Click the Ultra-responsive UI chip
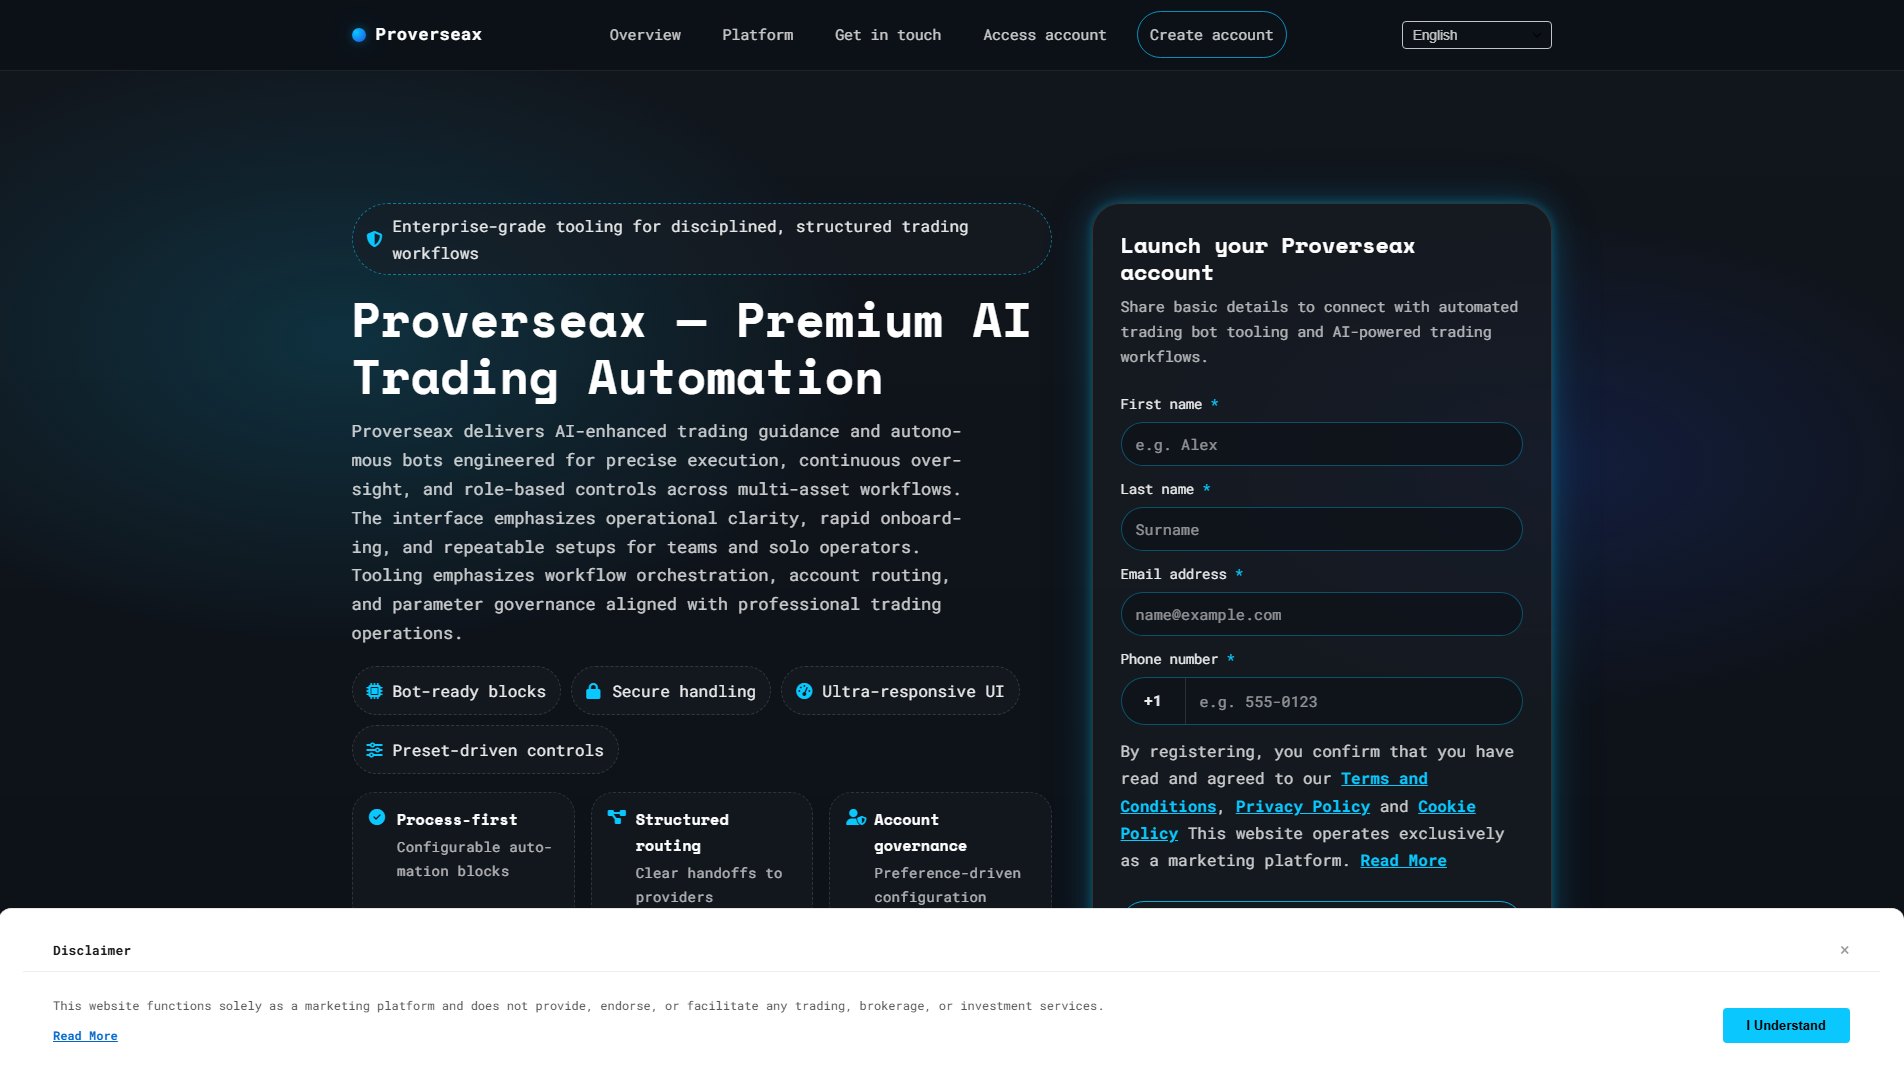This screenshot has height=1078, width=1904. 900,691
